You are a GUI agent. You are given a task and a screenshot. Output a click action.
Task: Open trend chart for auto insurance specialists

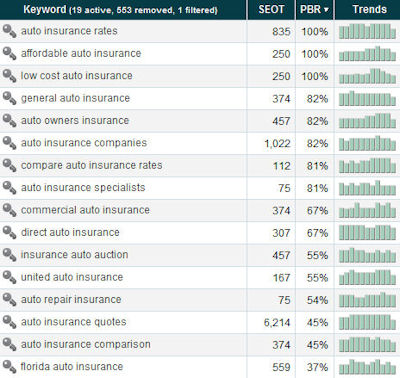pos(368,188)
